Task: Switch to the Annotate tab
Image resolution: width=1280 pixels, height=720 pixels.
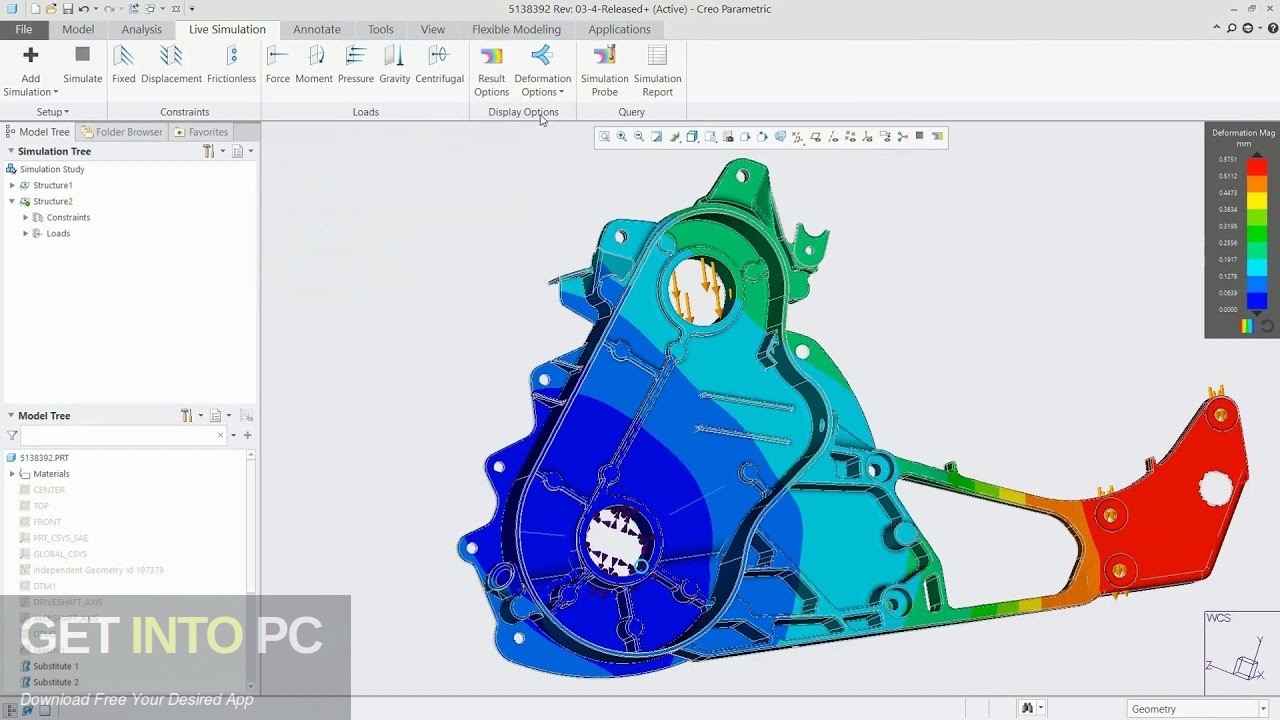Action: click(317, 29)
